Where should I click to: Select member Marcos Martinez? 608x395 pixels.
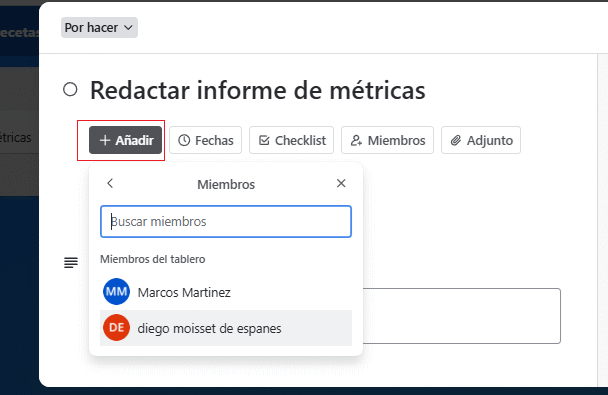point(226,292)
